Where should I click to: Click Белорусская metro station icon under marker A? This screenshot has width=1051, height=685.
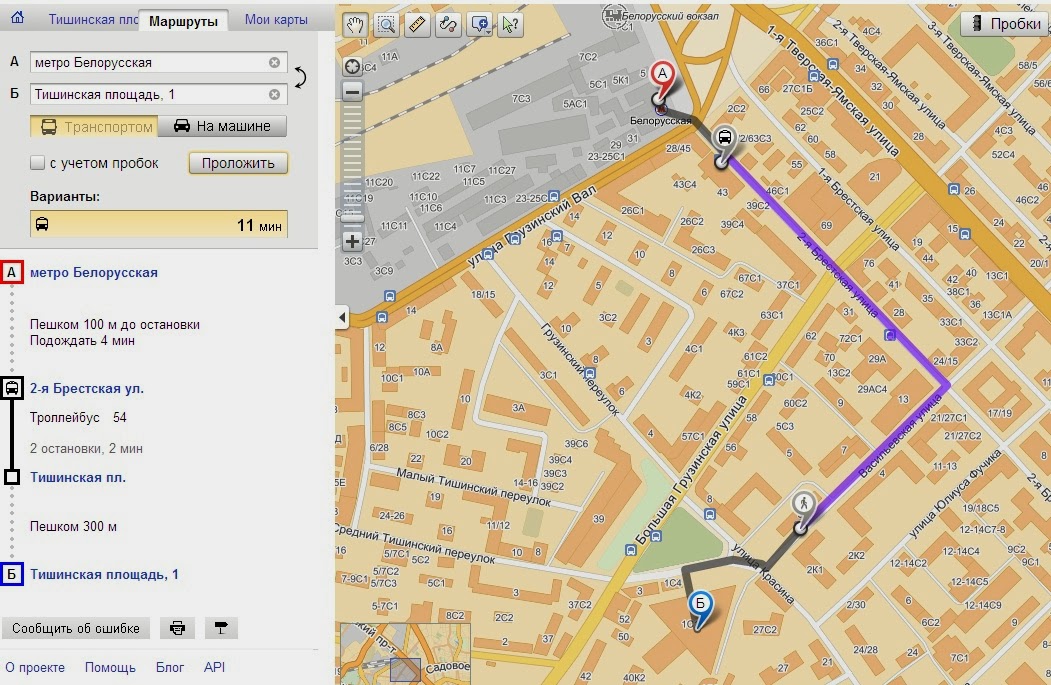(660, 107)
